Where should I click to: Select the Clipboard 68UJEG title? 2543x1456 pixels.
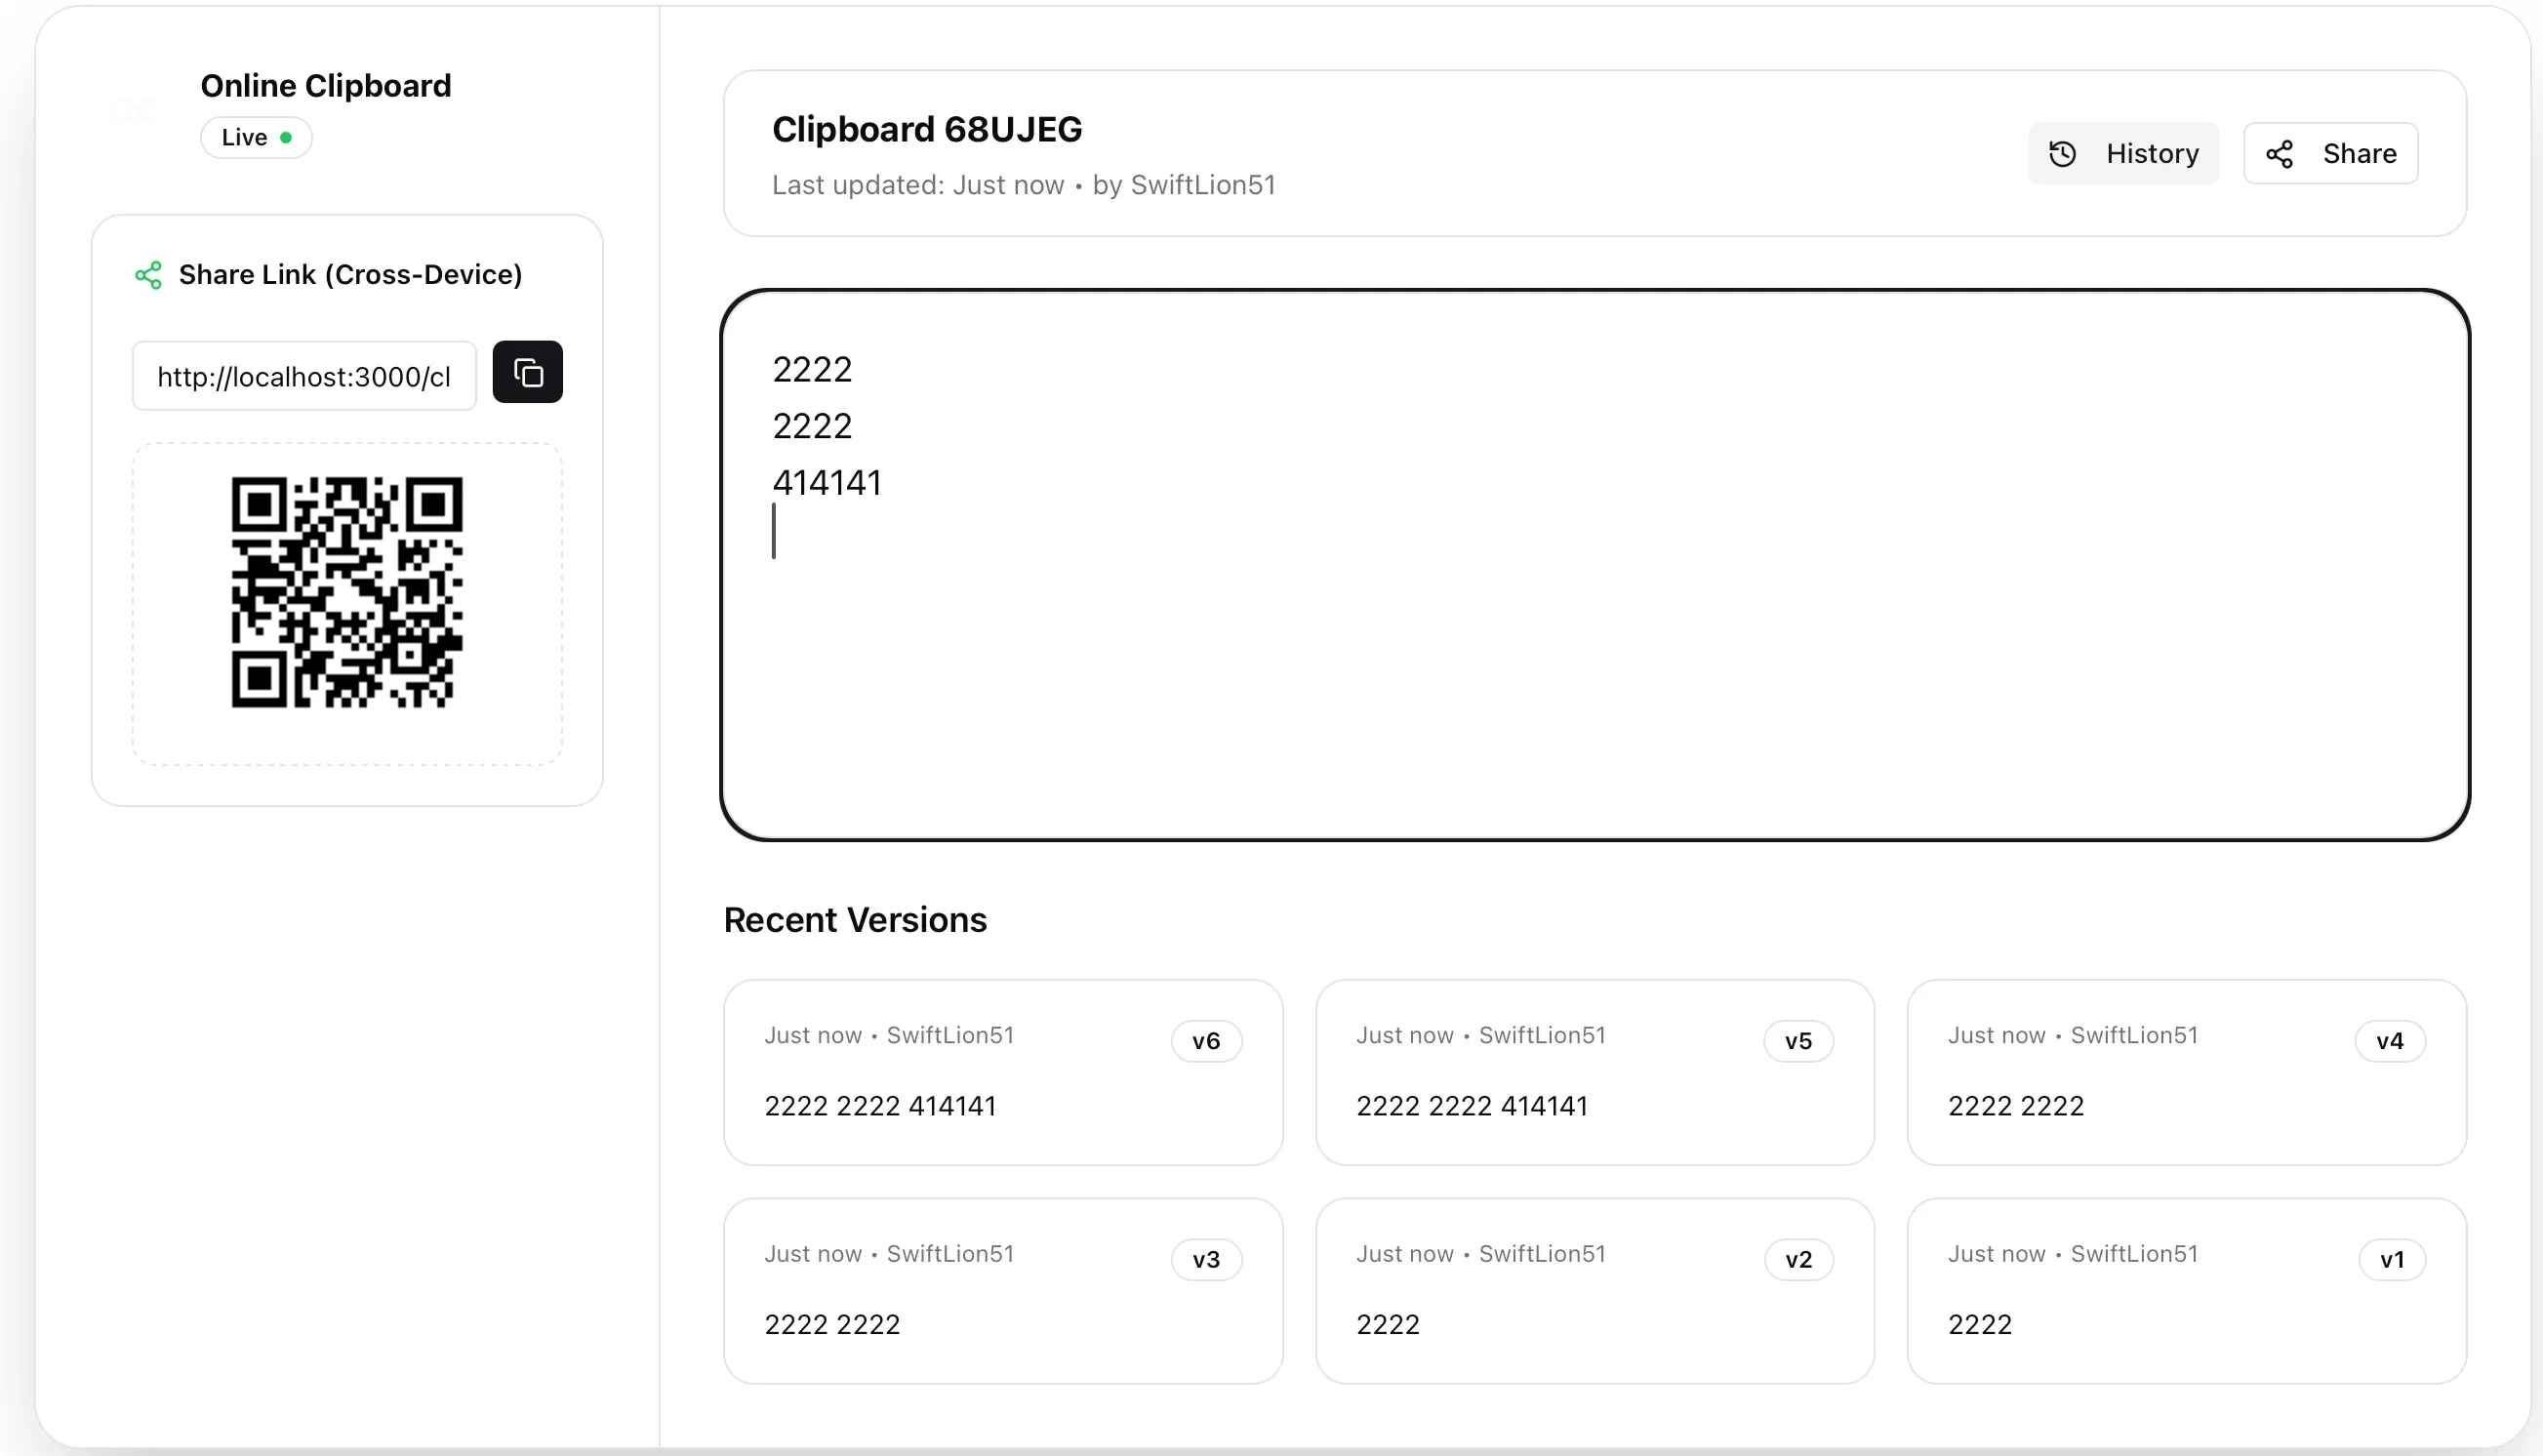pos(926,129)
